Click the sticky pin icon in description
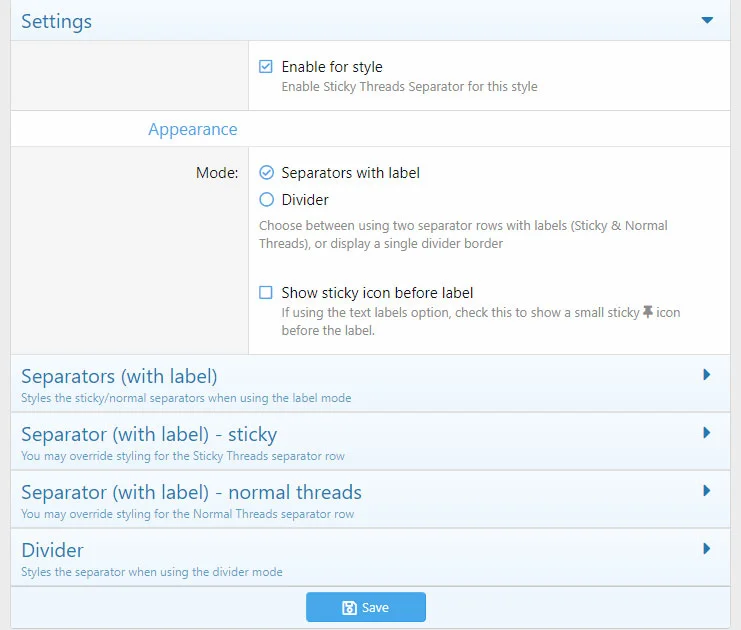This screenshot has width=741, height=630. click(x=647, y=313)
